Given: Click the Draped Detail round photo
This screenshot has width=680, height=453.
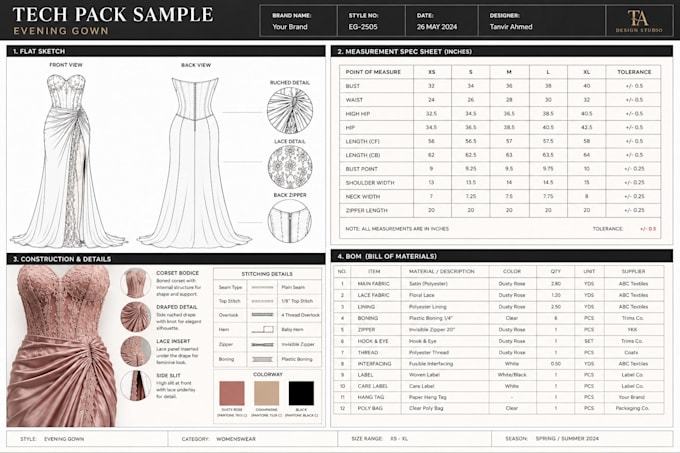Looking at the screenshot, I should (135, 317).
